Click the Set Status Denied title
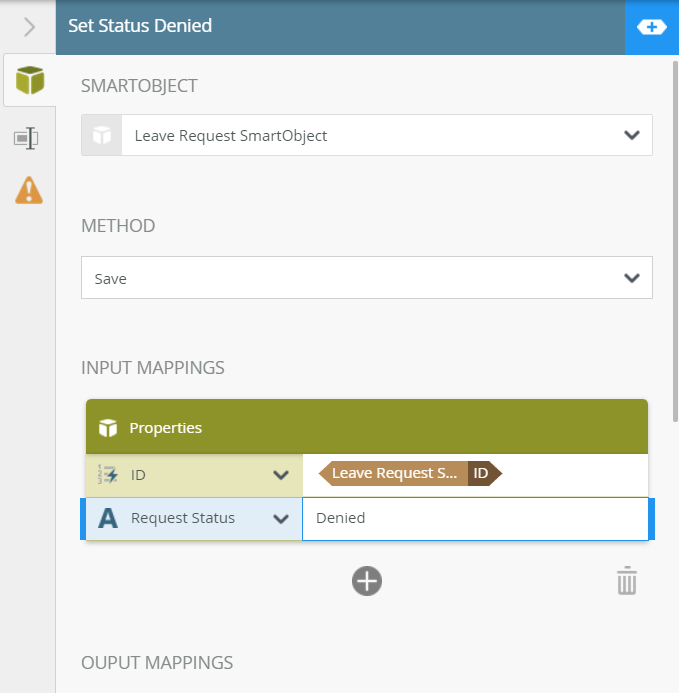Screen dimensions: 679x693 (x=140, y=26)
